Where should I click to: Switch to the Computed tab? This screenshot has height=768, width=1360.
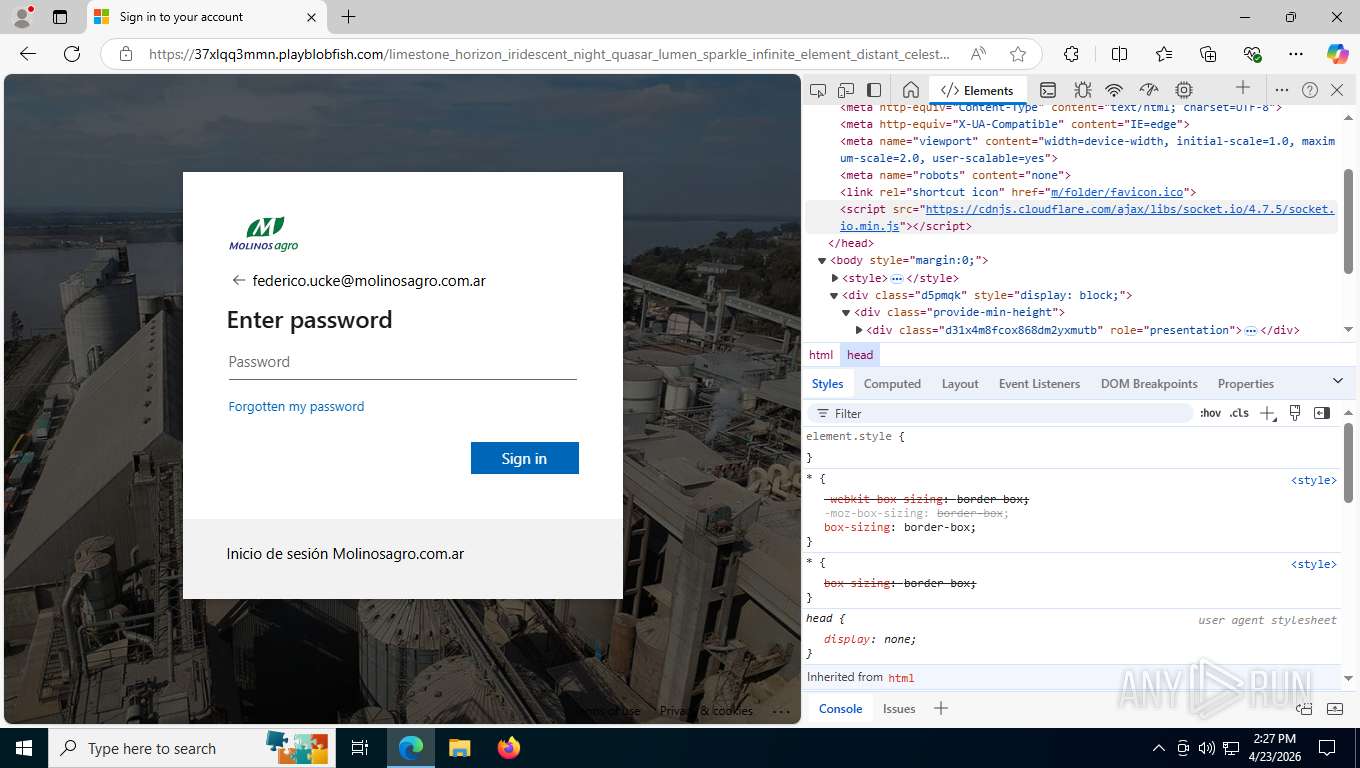[892, 384]
